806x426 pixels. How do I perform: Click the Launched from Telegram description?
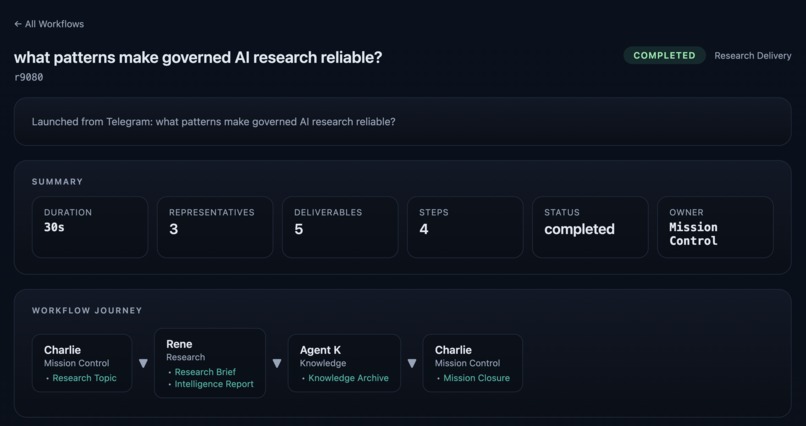pos(213,122)
